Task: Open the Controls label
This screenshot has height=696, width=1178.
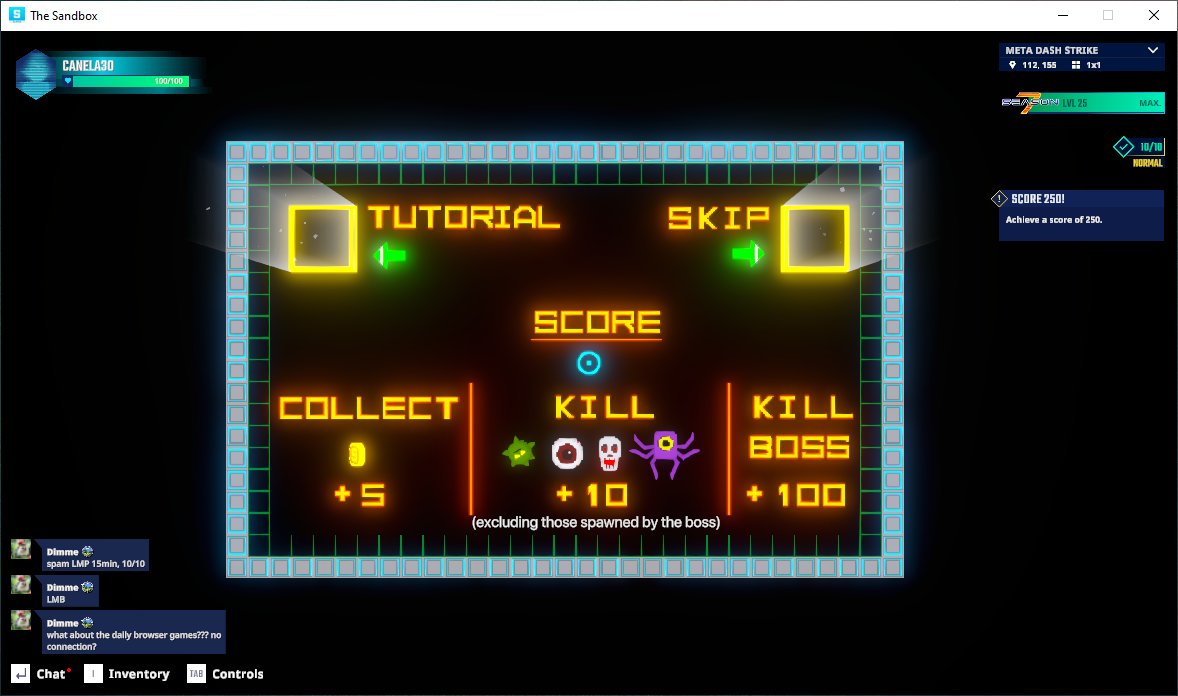Action: [x=237, y=674]
